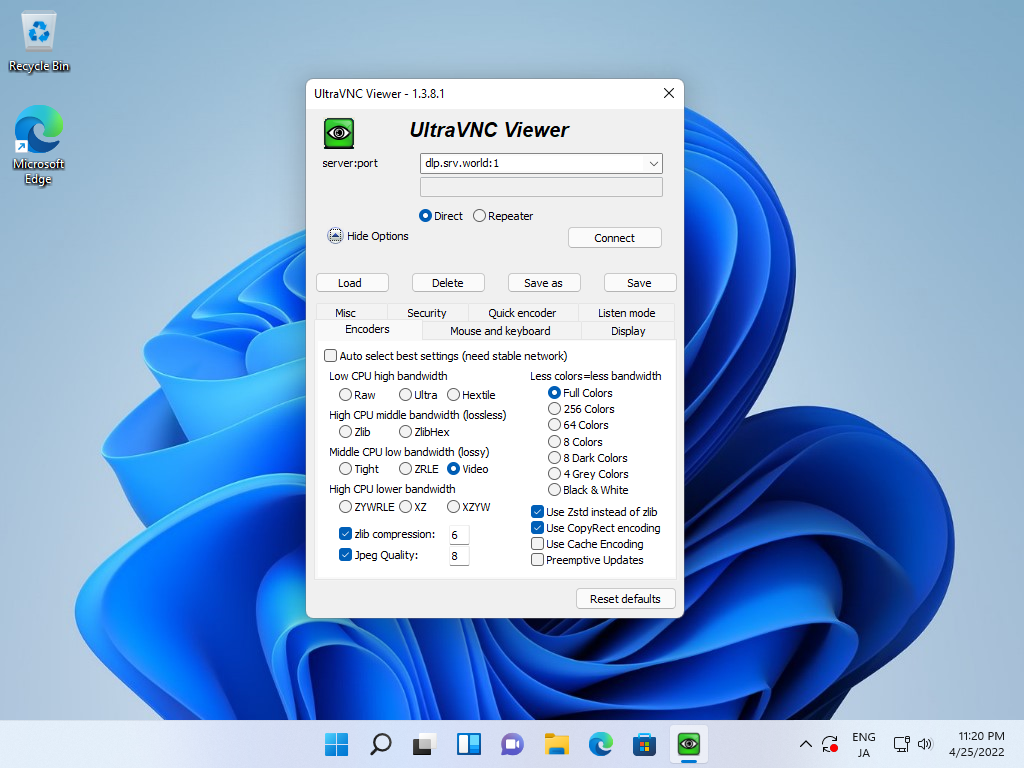Click the UltraVNC eye logo icon
This screenshot has height=768, width=1024.
(x=338, y=132)
